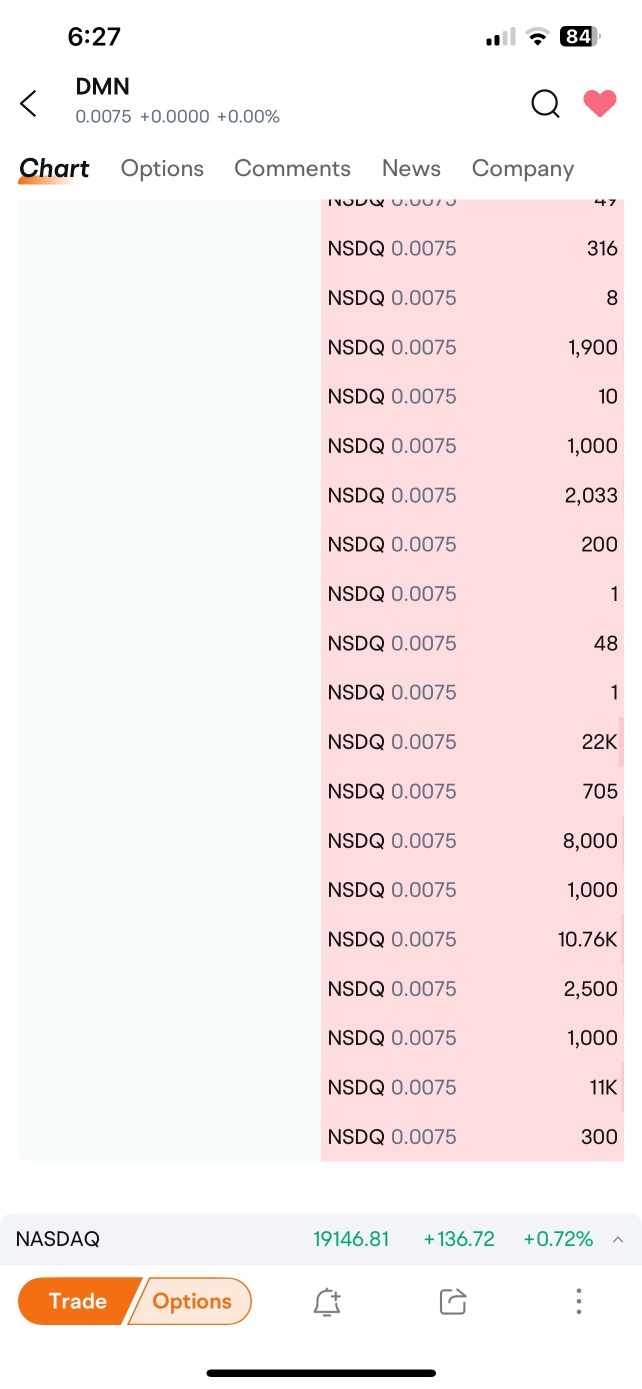Tap the orange Trade button
Image resolution: width=642 pixels, height=1389 pixels.
click(76, 1301)
